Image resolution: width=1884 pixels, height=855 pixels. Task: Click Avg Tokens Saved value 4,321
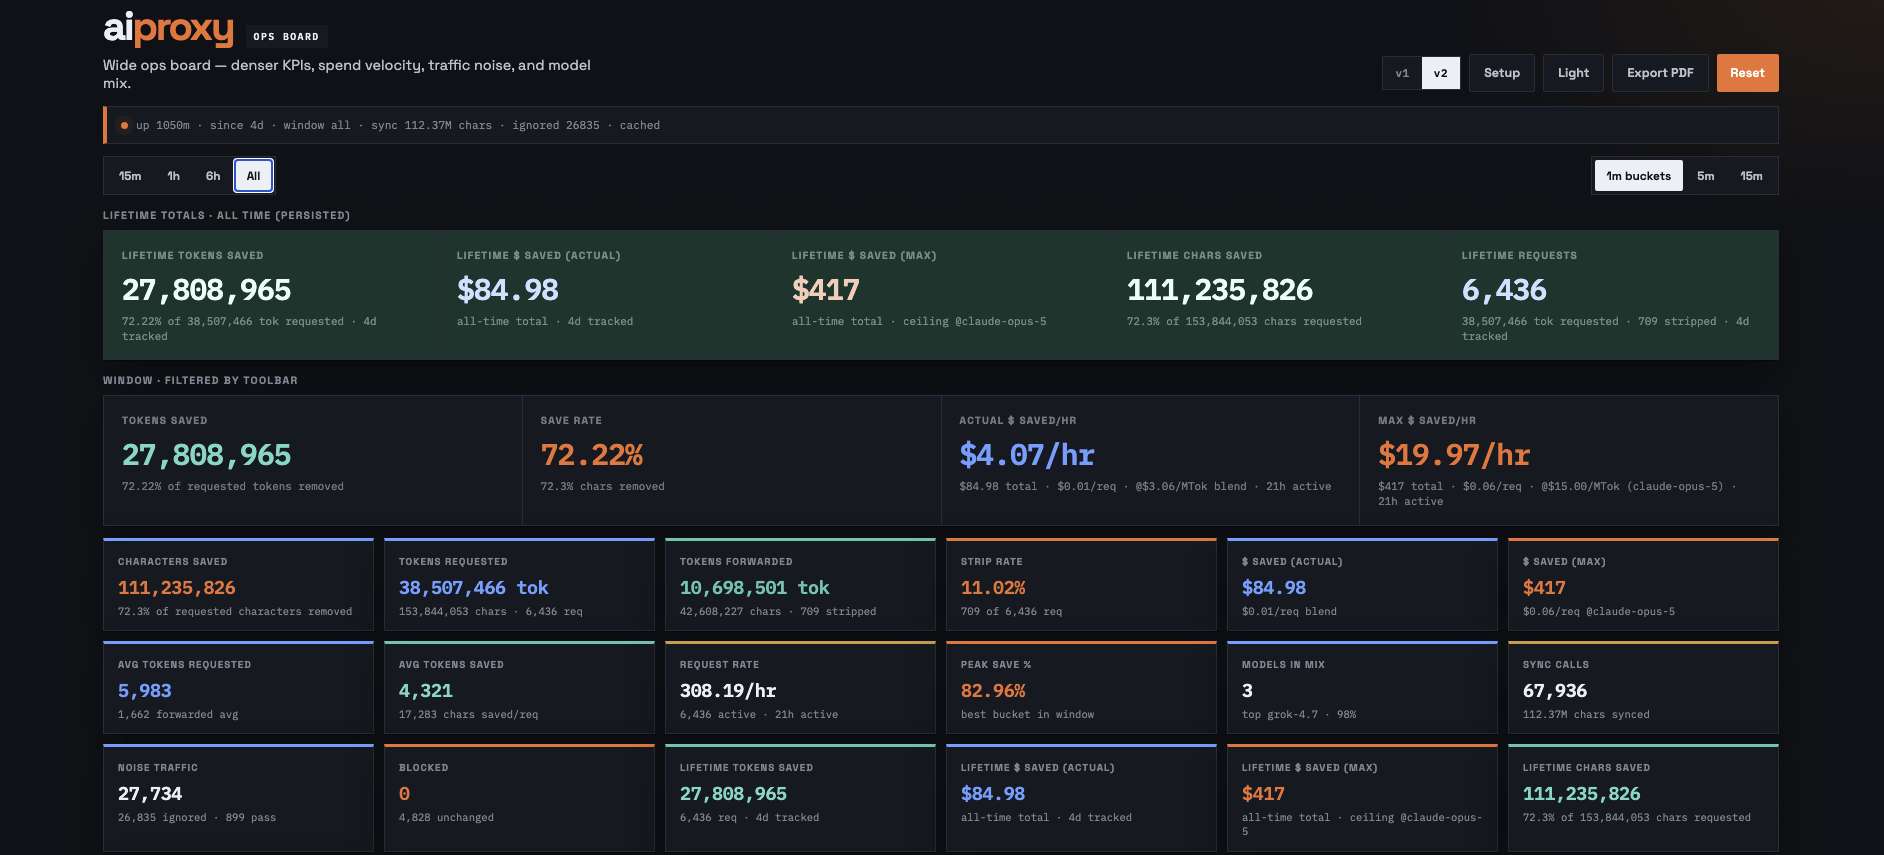tap(426, 691)
